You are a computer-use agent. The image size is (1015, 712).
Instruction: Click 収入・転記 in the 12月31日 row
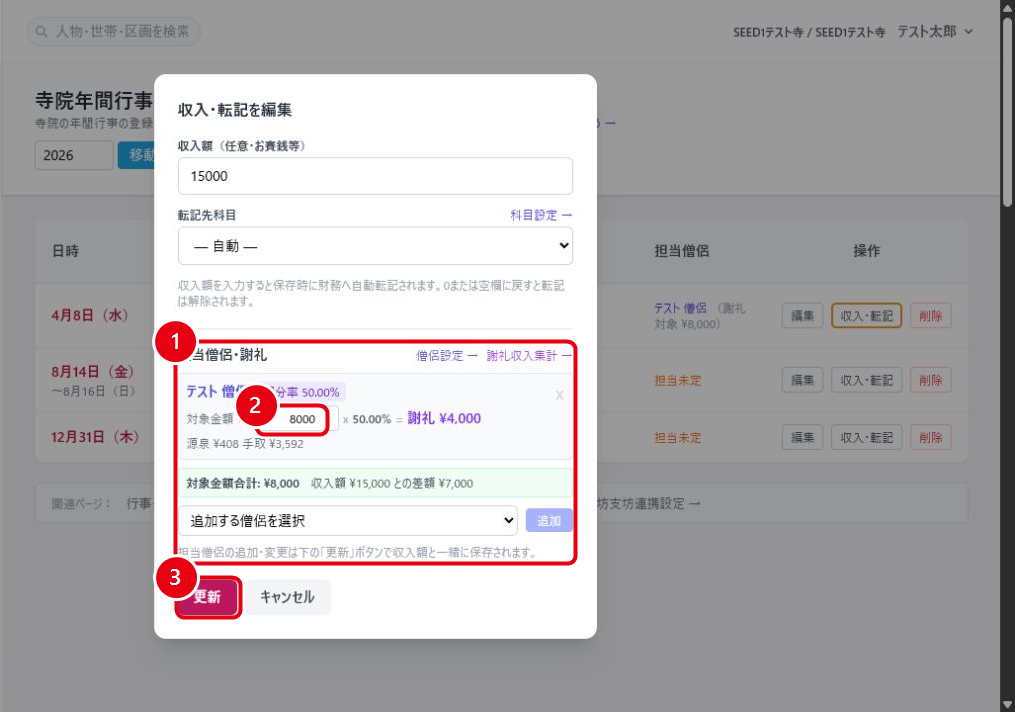pyautogui.click(x=866, y=438)
